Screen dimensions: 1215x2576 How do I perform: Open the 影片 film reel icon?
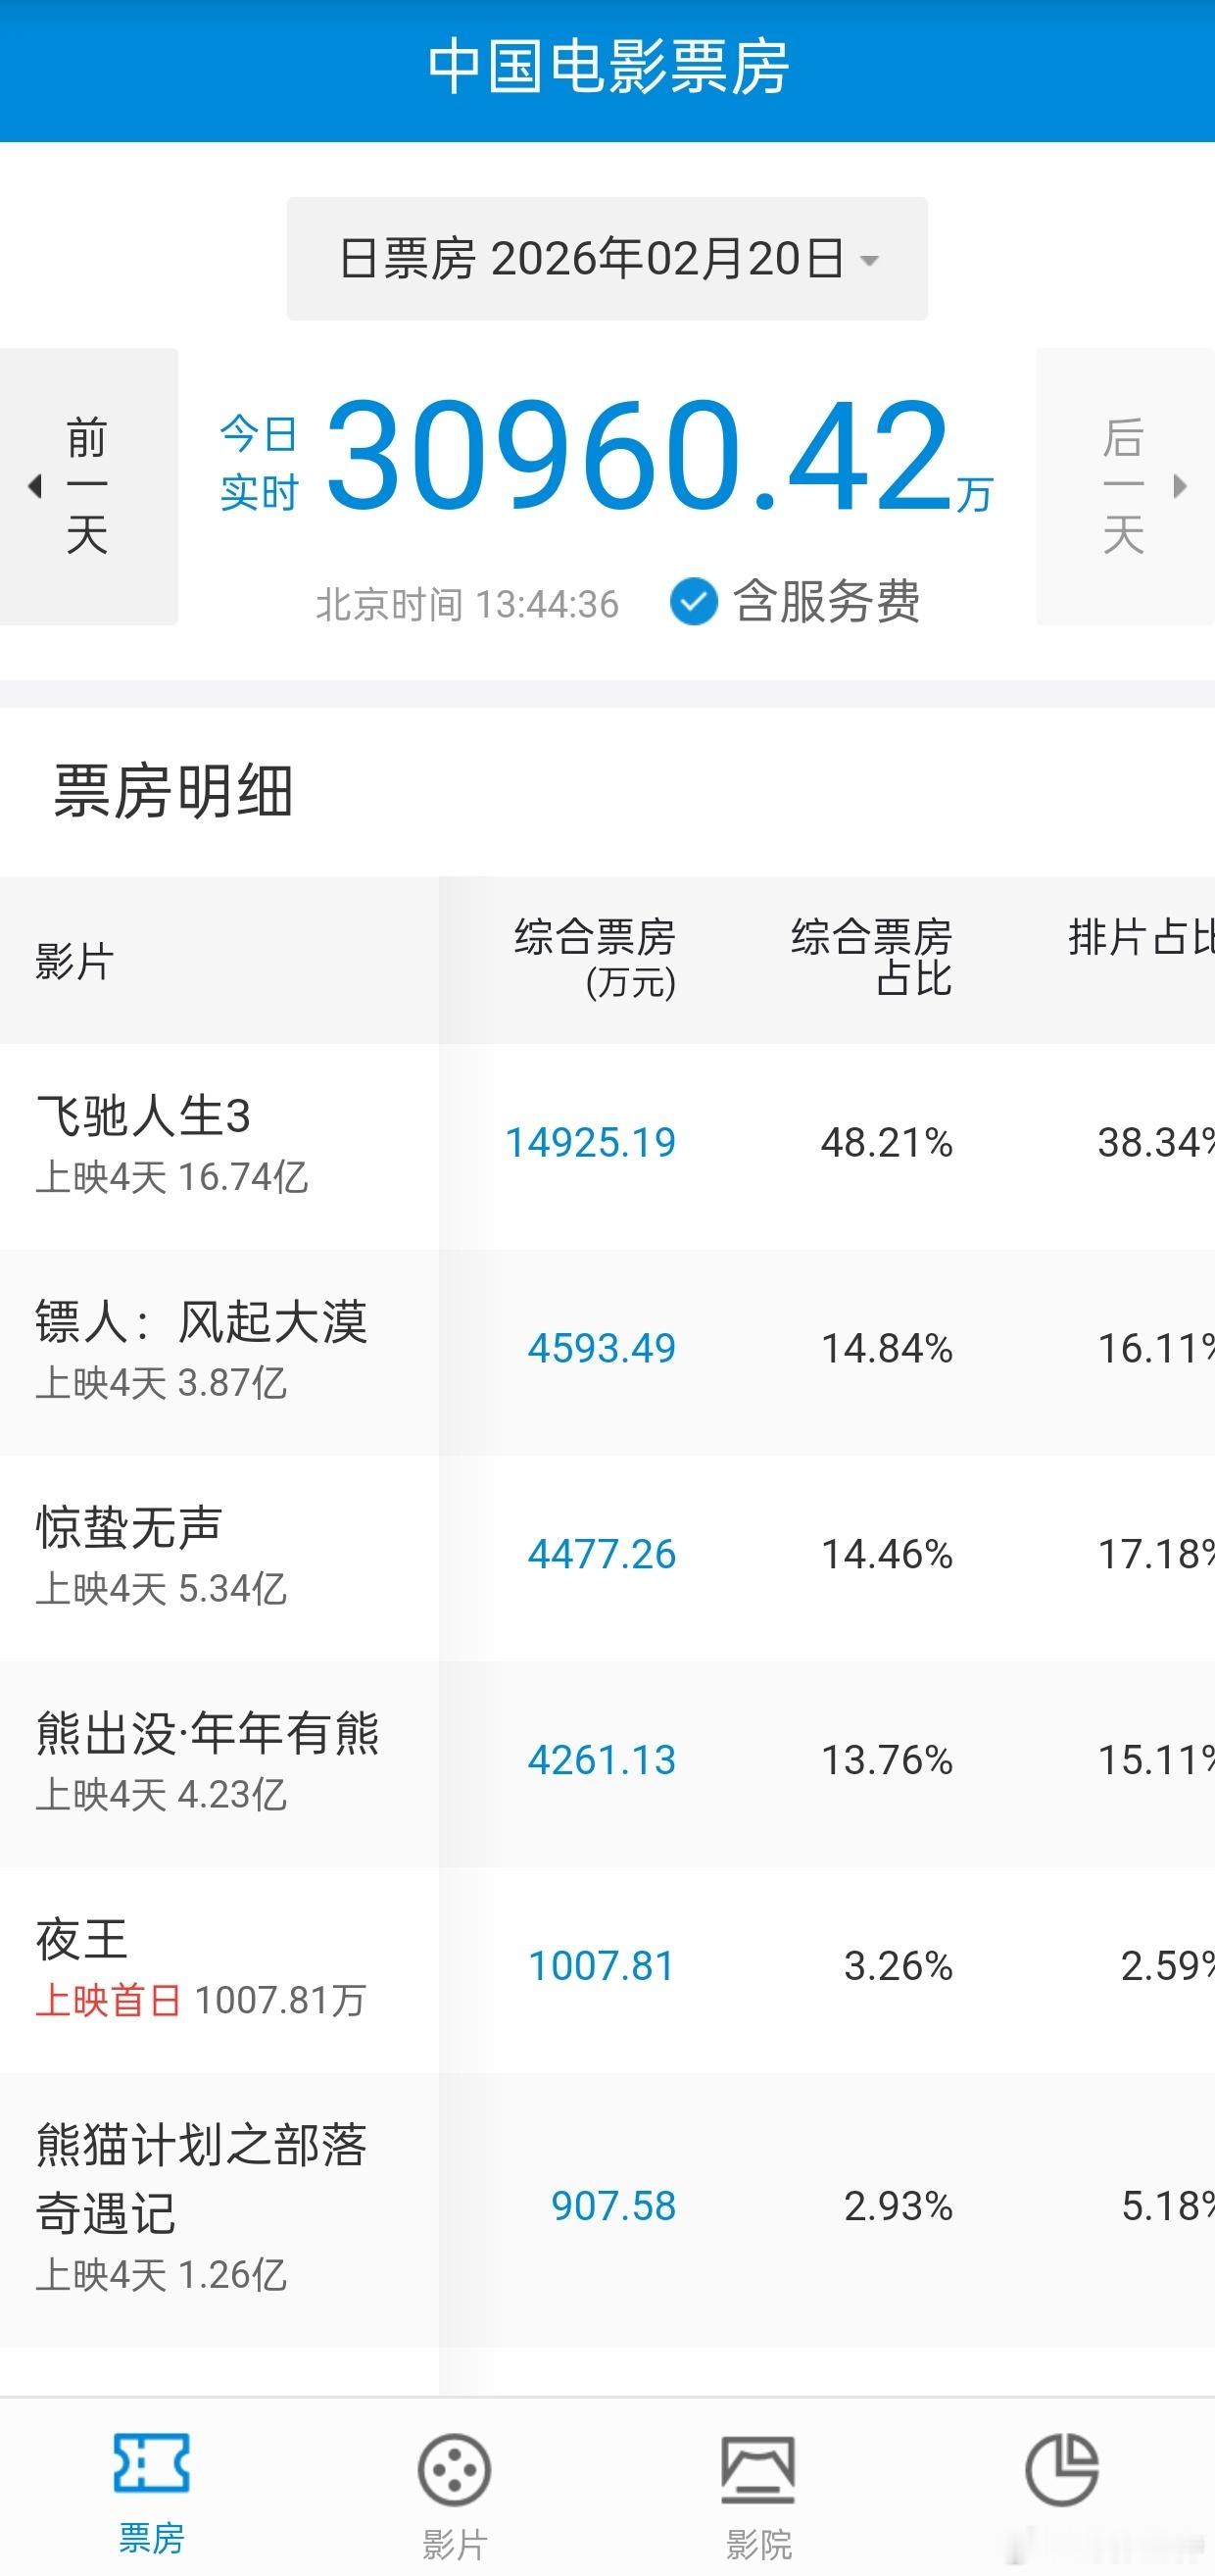[454, 2469]
